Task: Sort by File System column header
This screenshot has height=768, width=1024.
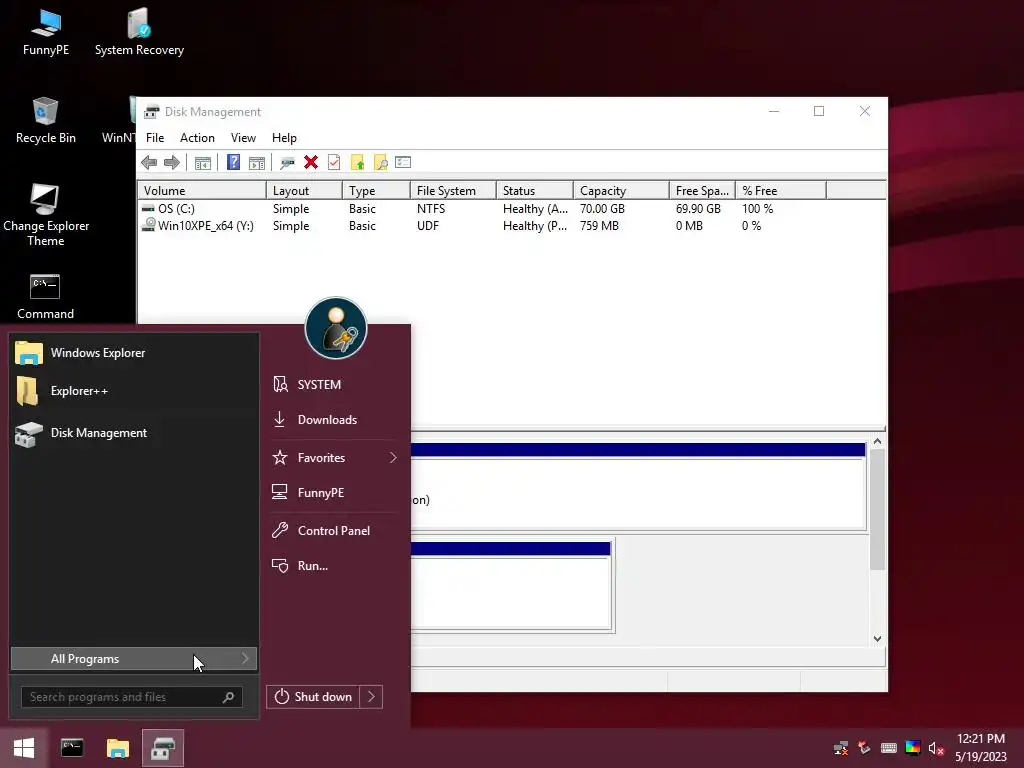Action: click(x=453, y=191)
